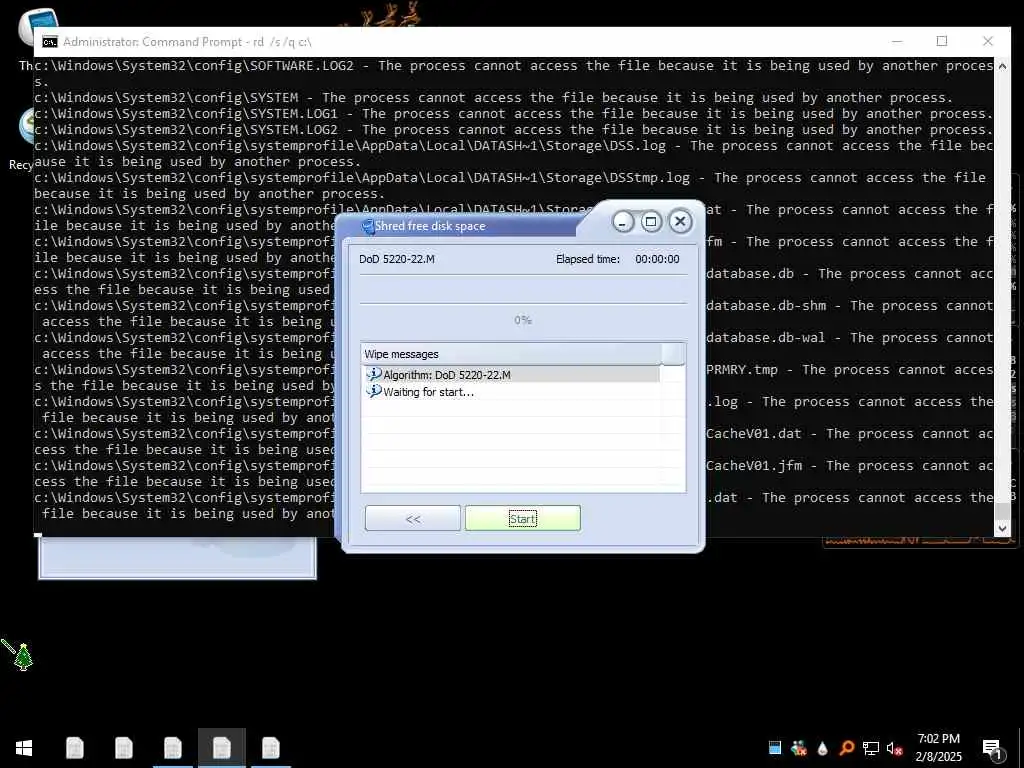Image resolution: width=1024 pixels, height=768 pixels.
Task: Close the Shred free disk space dialog
Action: click(x=680, y=222)
